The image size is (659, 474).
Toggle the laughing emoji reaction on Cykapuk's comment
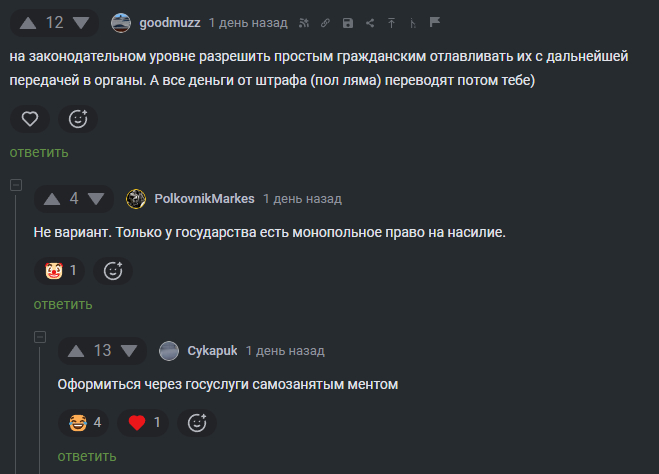[85, 423]
